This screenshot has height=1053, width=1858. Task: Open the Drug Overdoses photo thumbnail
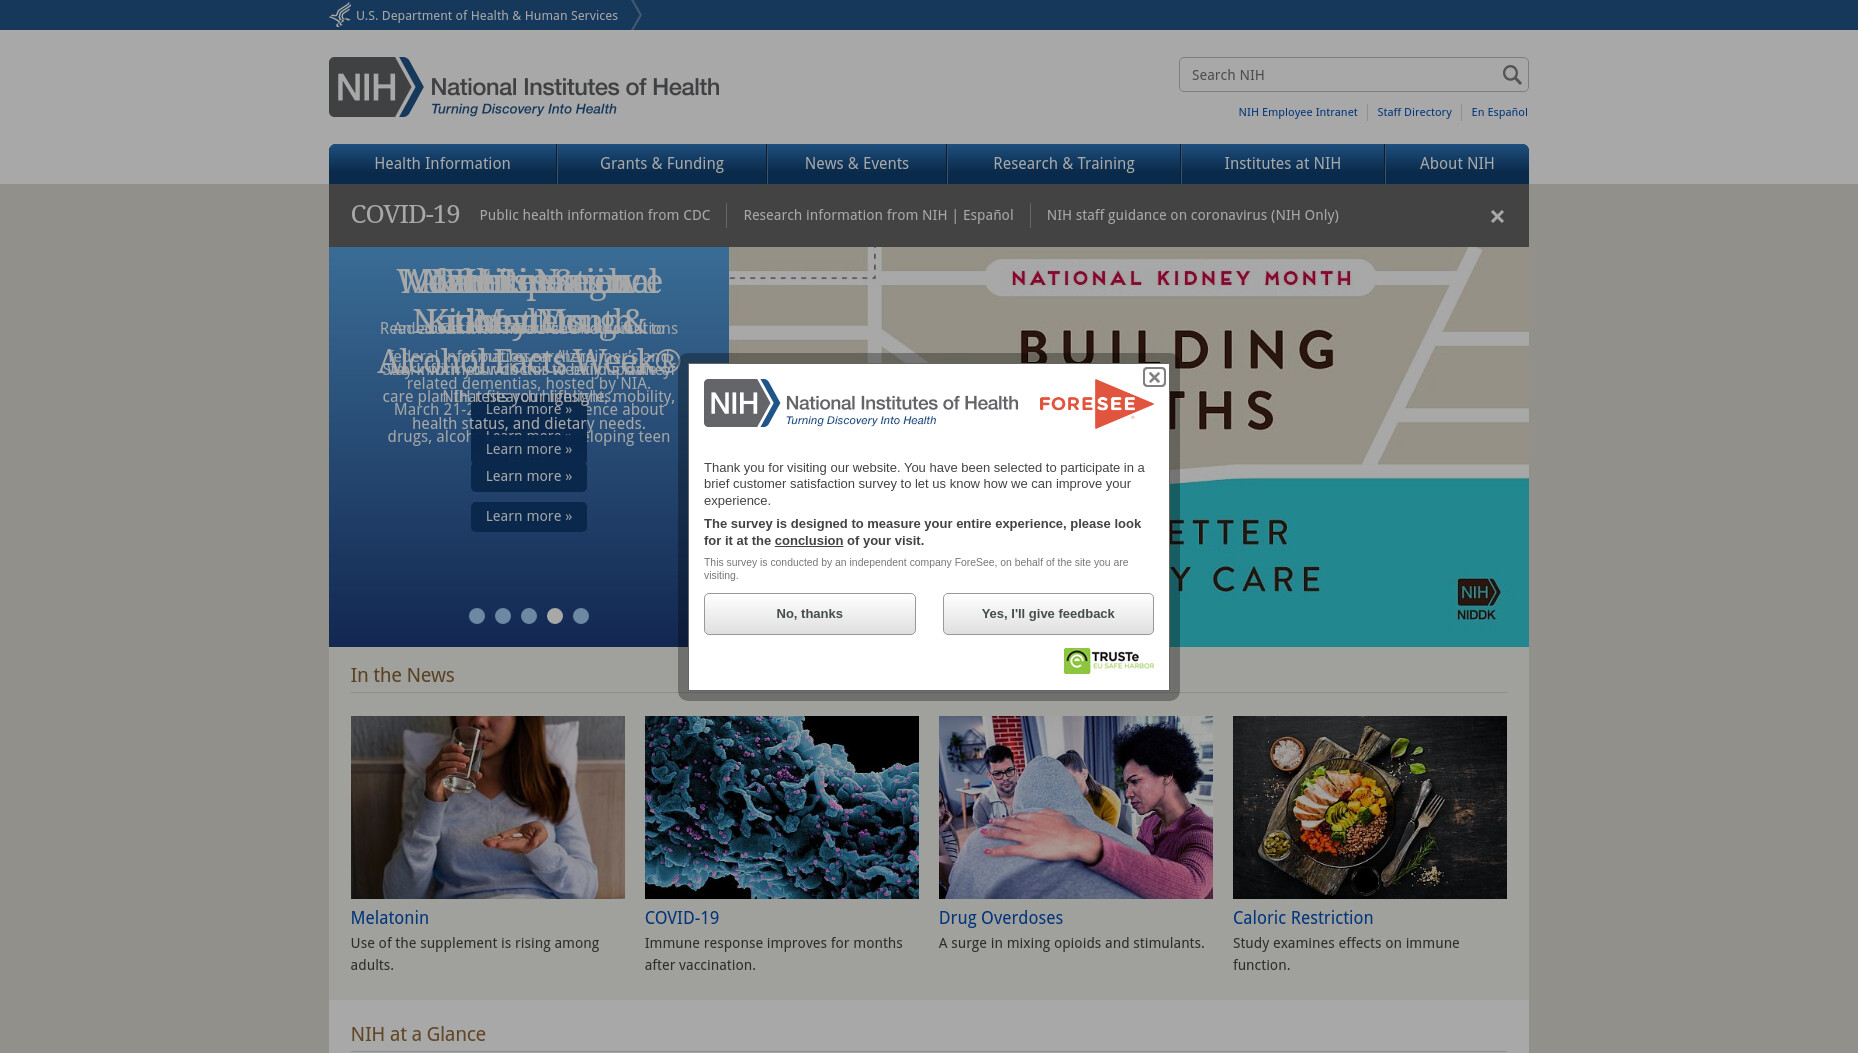pyautogui.click(x=1076, y=807)
